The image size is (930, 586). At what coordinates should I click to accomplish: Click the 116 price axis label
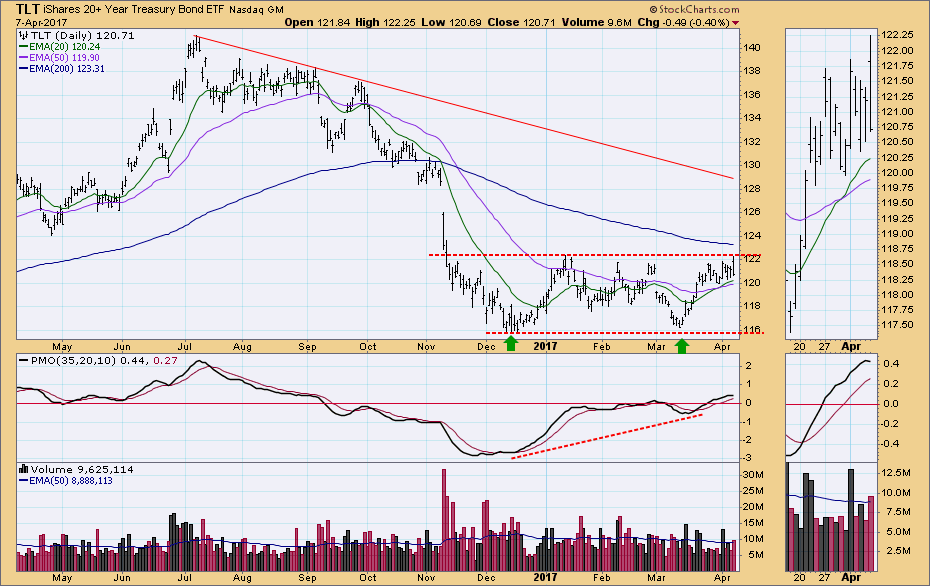coord(752,330)
